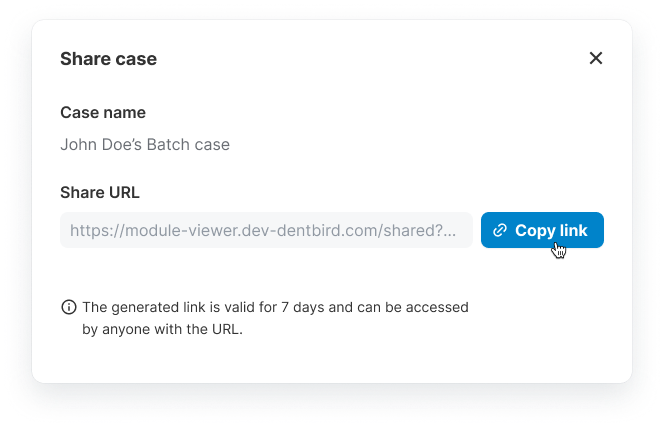
Task: Click the chain link icon
Action: (x=500, y=230)
